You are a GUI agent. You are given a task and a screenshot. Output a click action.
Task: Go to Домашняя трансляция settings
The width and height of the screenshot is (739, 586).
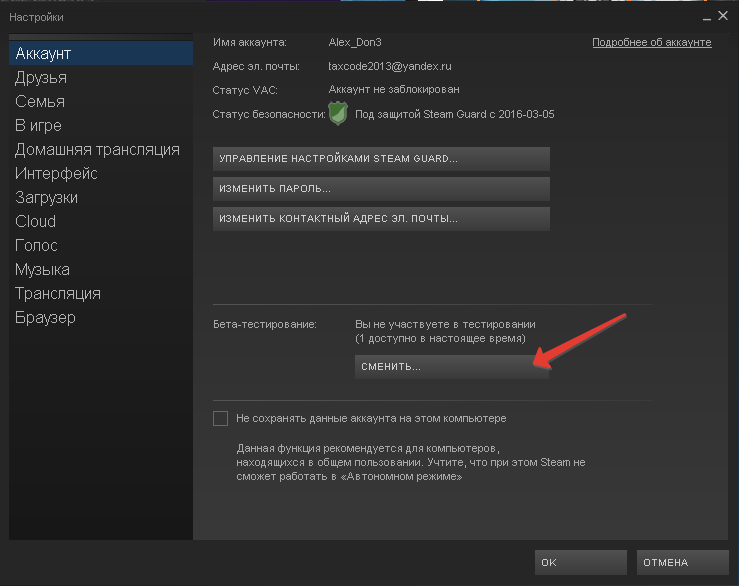click(97, 149)
